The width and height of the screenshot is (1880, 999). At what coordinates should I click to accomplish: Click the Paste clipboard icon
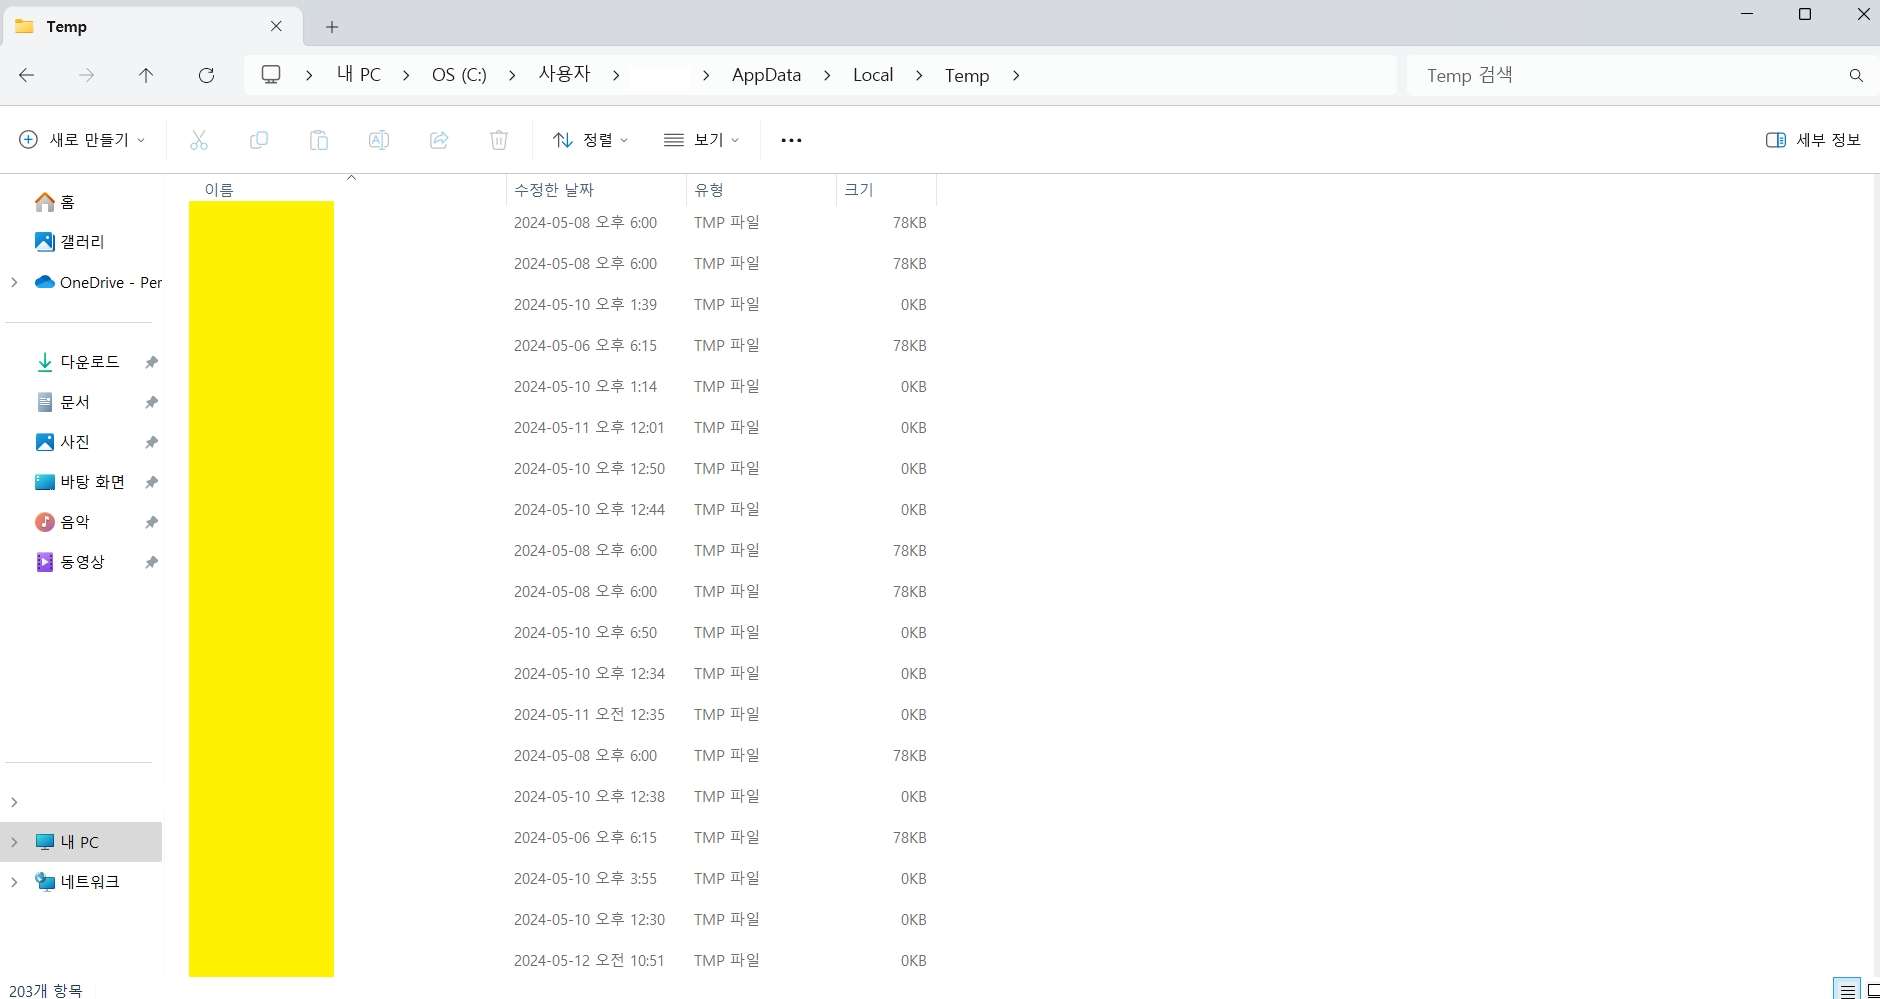(x=319, y=140)
